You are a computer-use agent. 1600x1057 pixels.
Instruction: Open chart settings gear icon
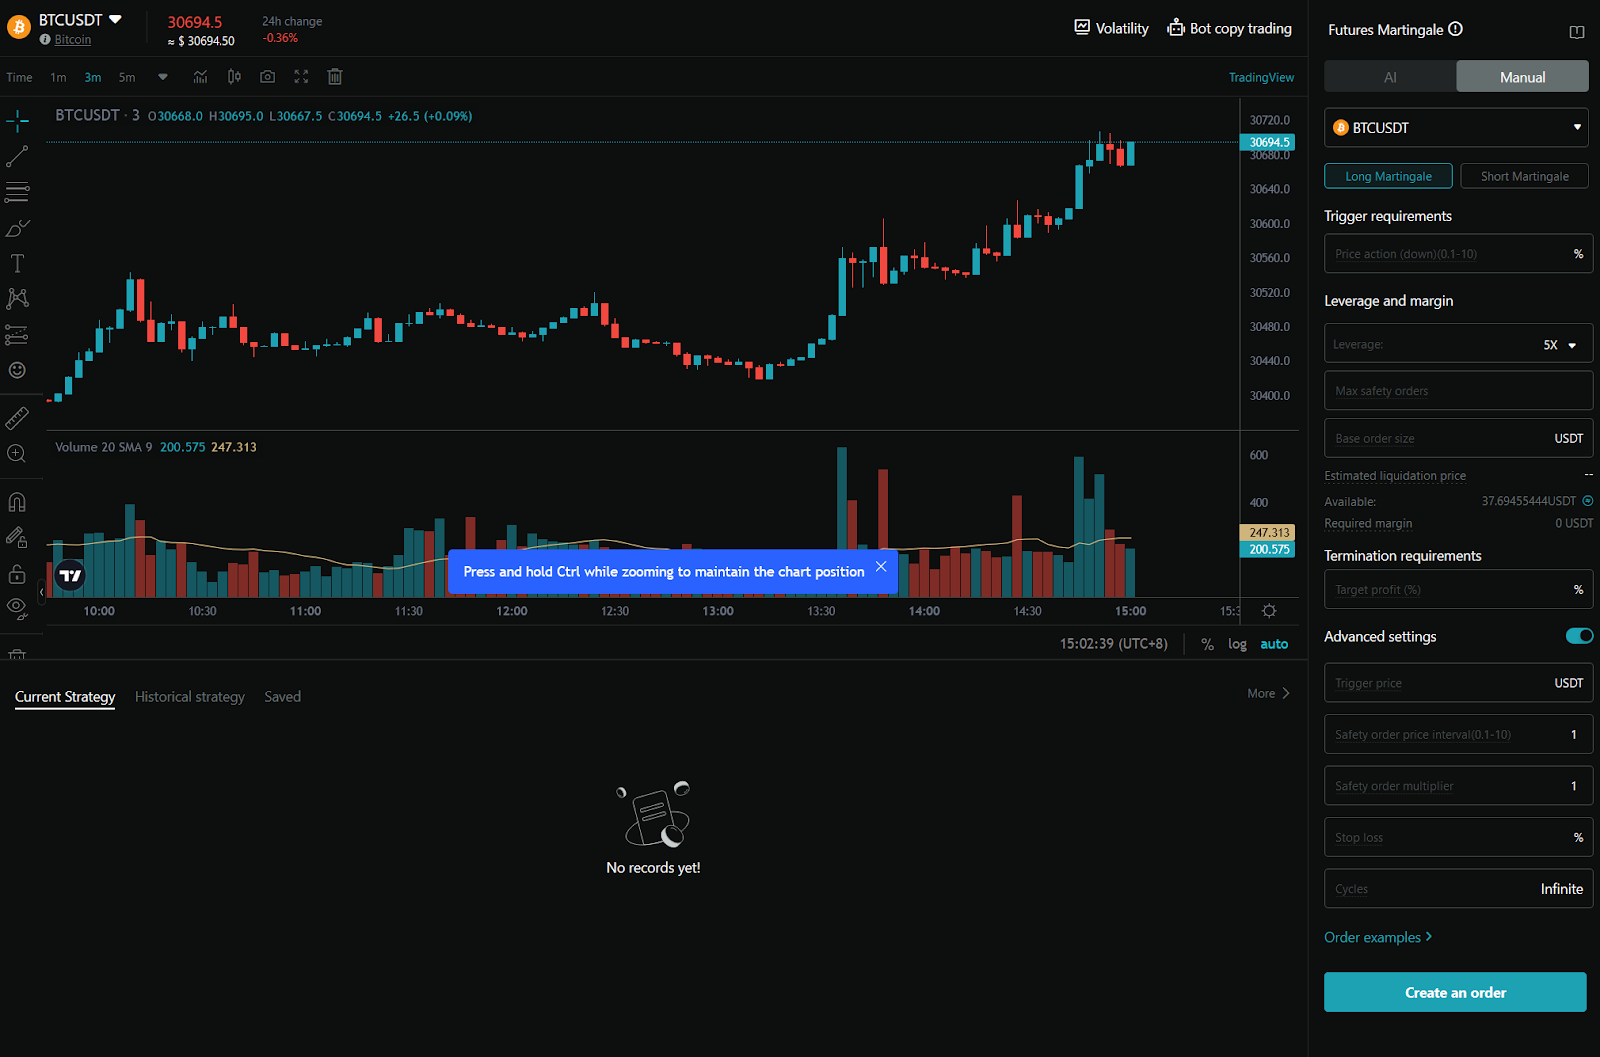coord(1269,611)
